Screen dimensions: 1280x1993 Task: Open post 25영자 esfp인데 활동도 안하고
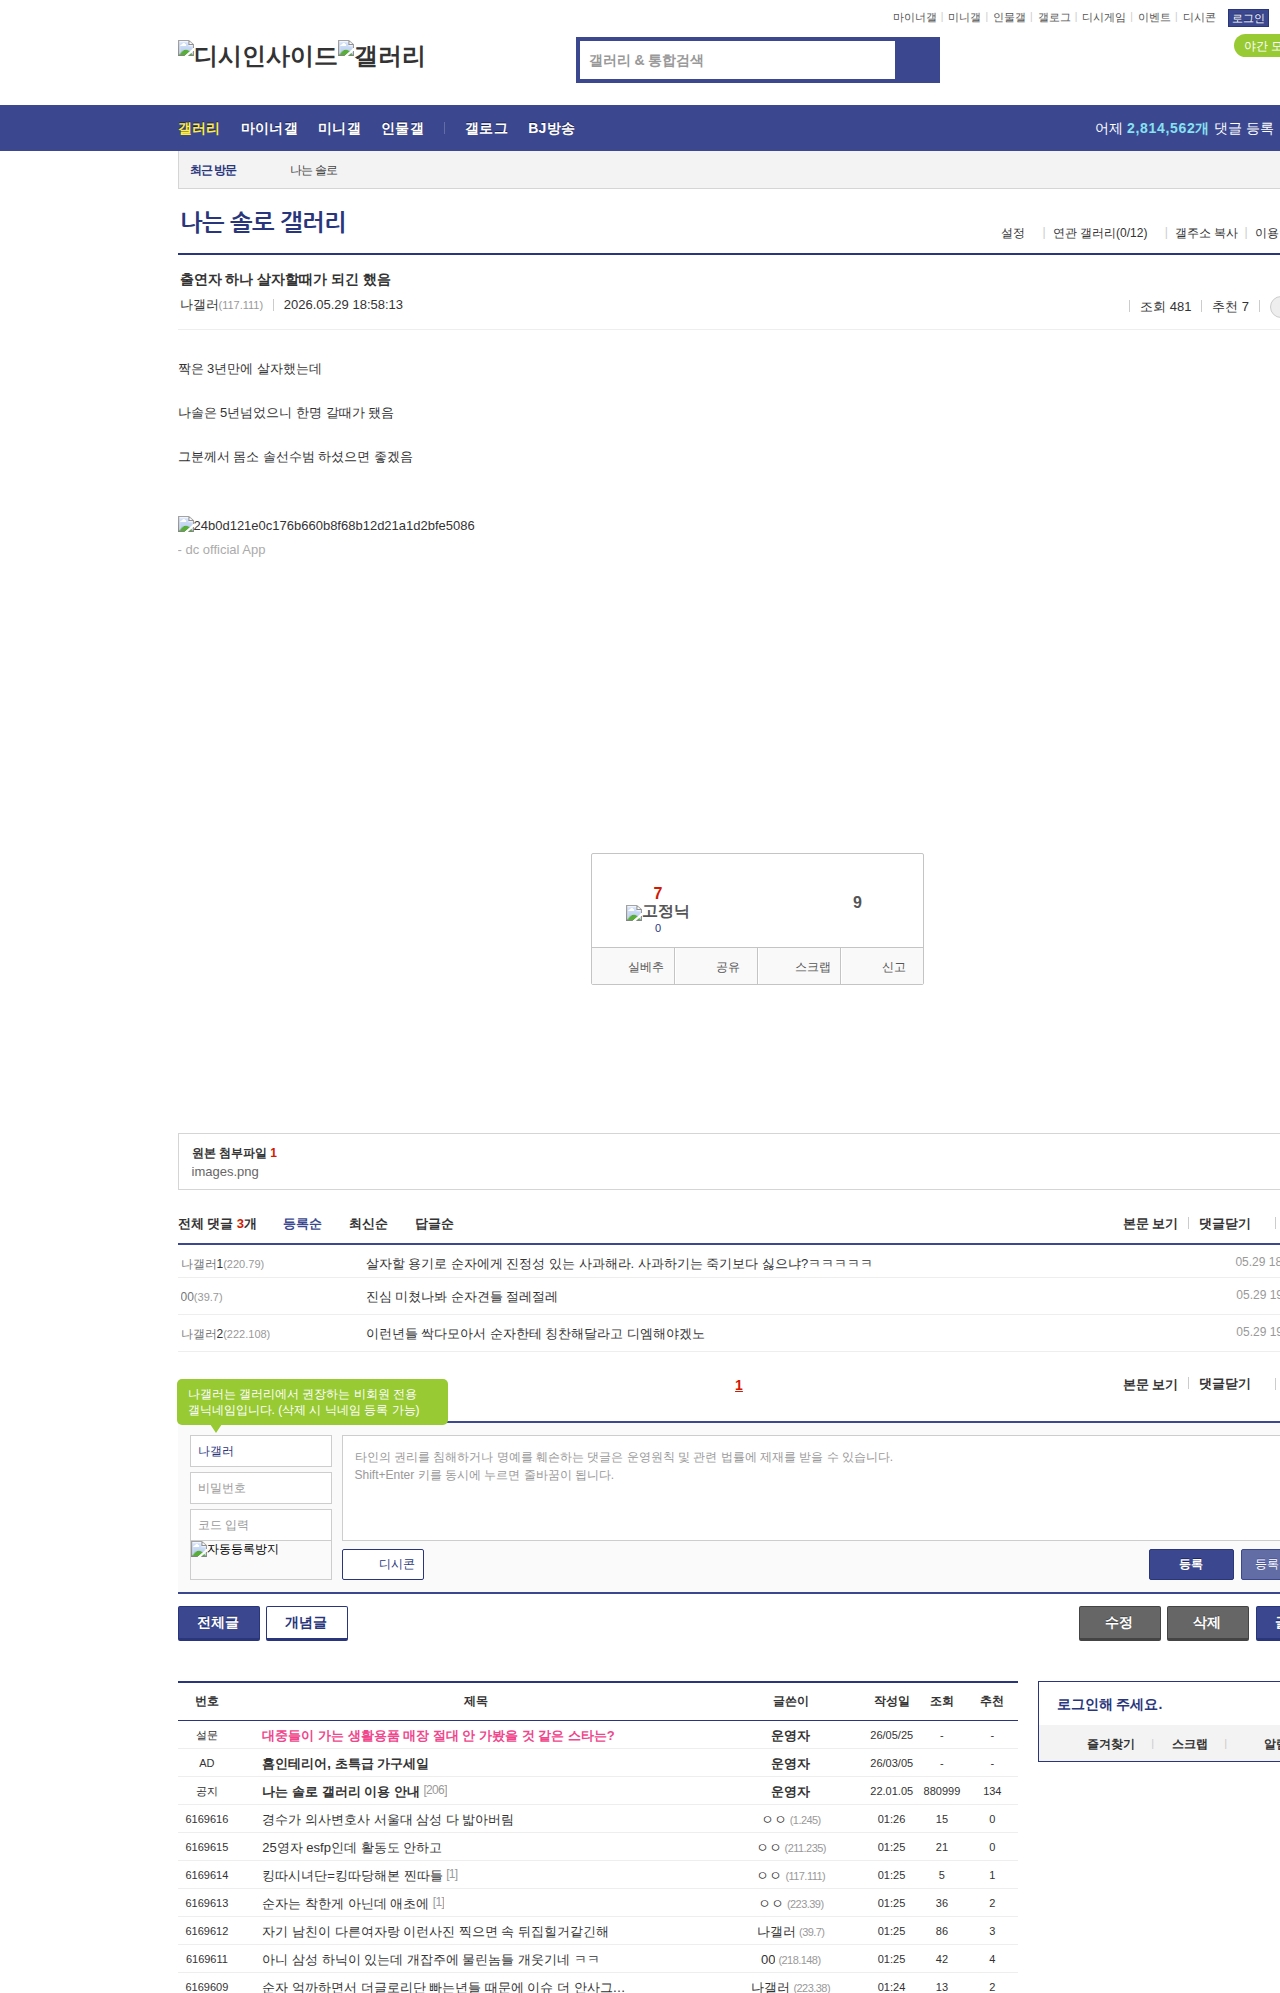pyautogui.click(x=352, y=1848)
